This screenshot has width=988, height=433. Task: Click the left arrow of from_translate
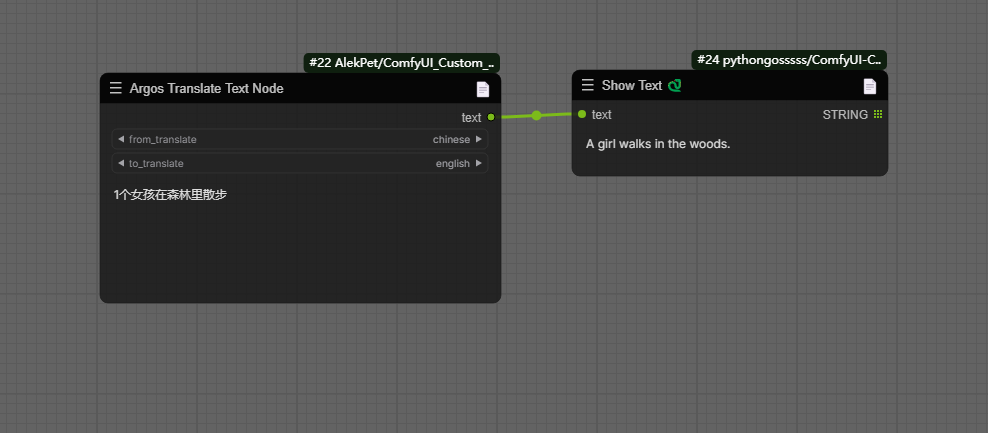click(x=121, y=139)
